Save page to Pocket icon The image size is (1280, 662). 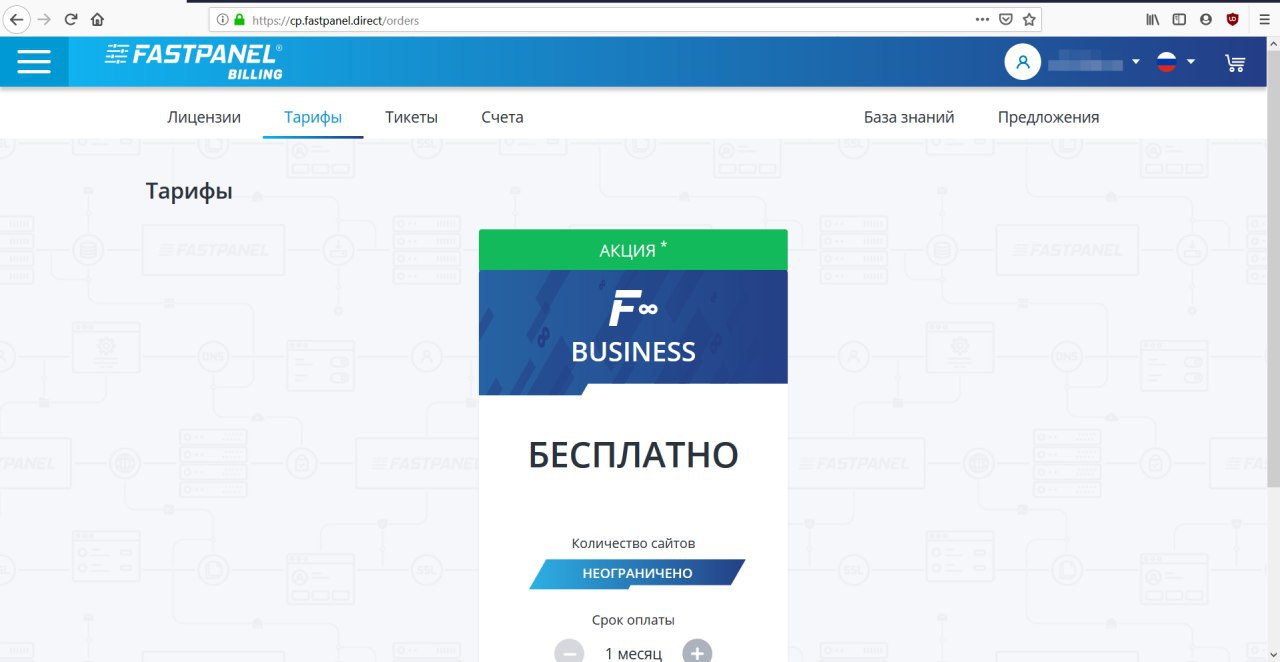click(x=1006, y=19)
